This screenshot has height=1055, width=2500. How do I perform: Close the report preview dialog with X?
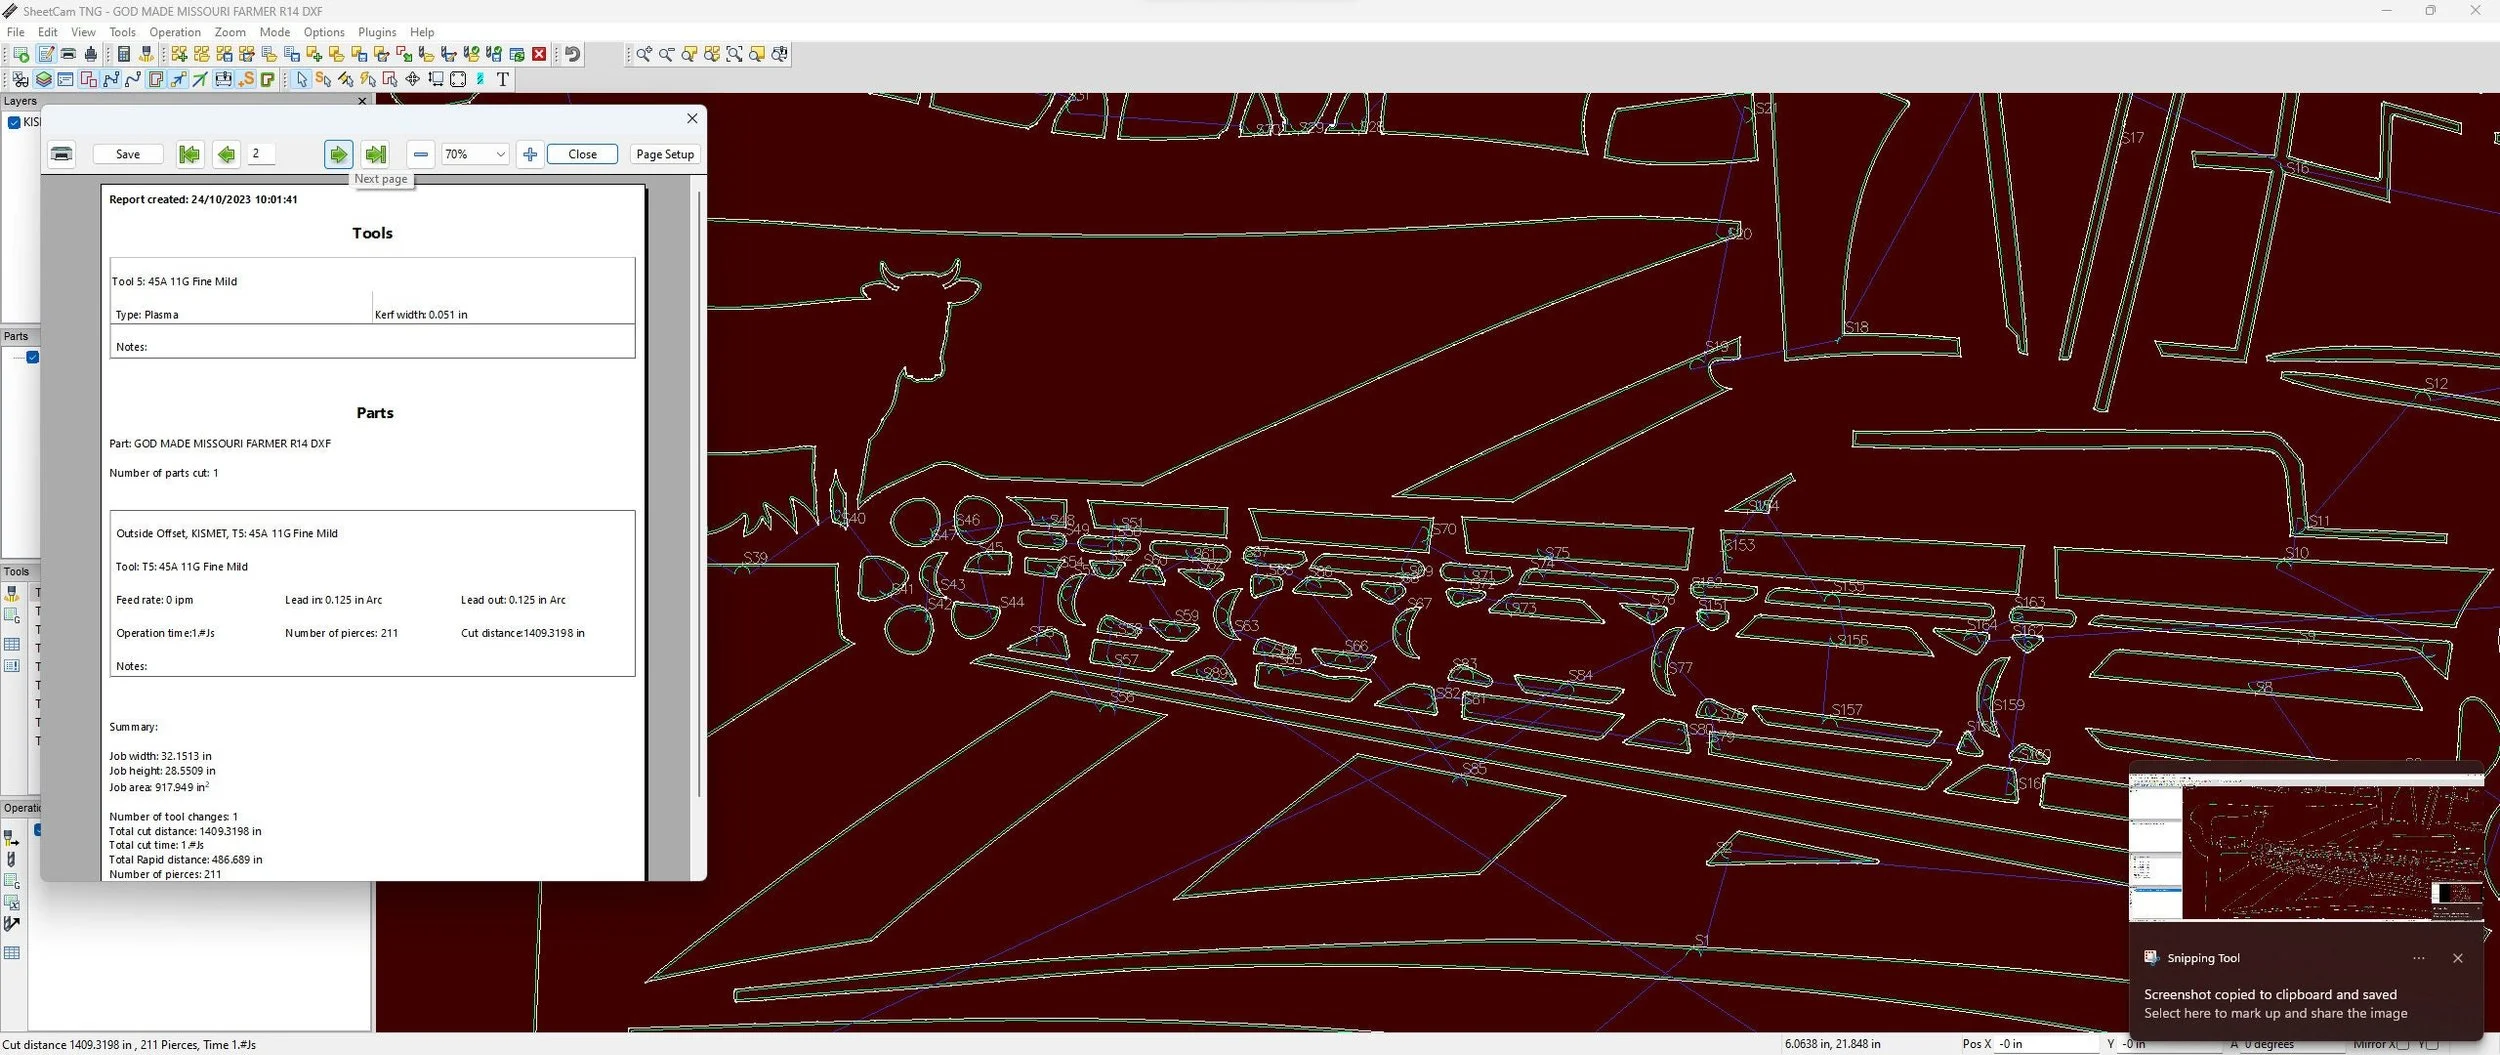point(692,118)
